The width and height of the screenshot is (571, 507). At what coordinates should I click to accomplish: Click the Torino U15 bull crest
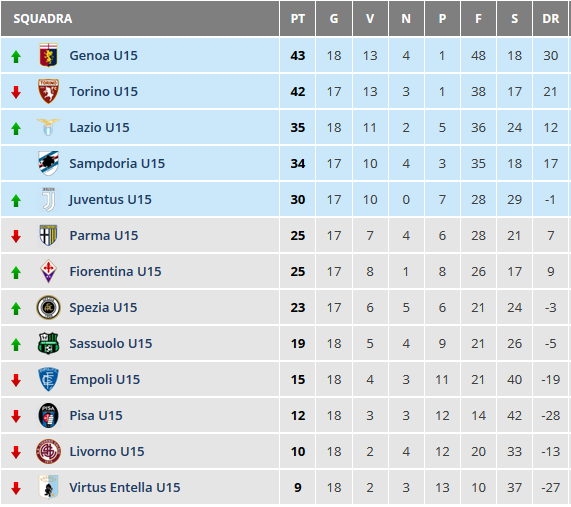(x=48, y=91)
